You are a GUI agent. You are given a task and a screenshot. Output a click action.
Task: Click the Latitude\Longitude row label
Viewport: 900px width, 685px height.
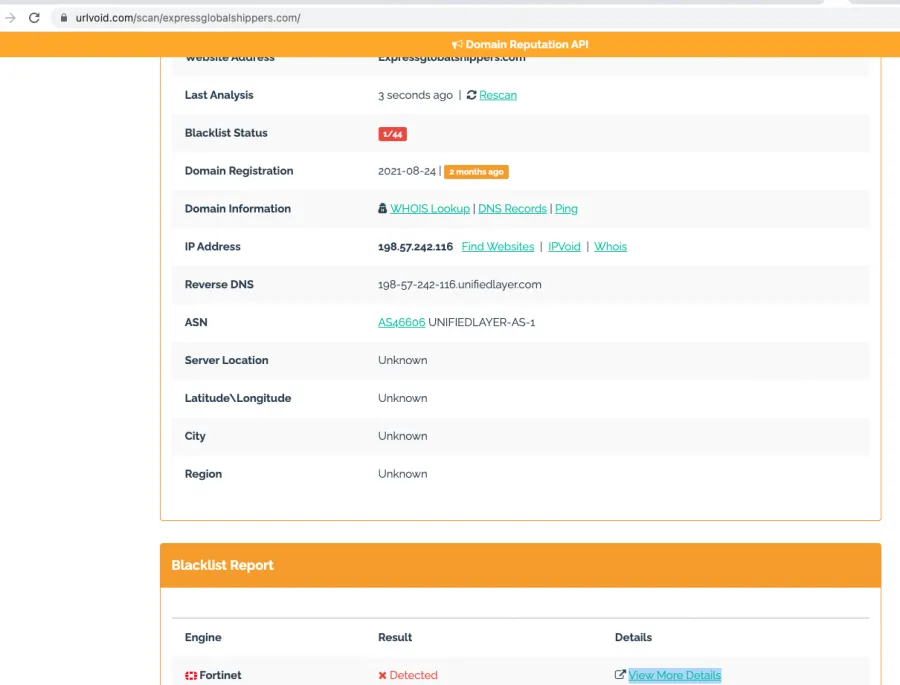238,398
